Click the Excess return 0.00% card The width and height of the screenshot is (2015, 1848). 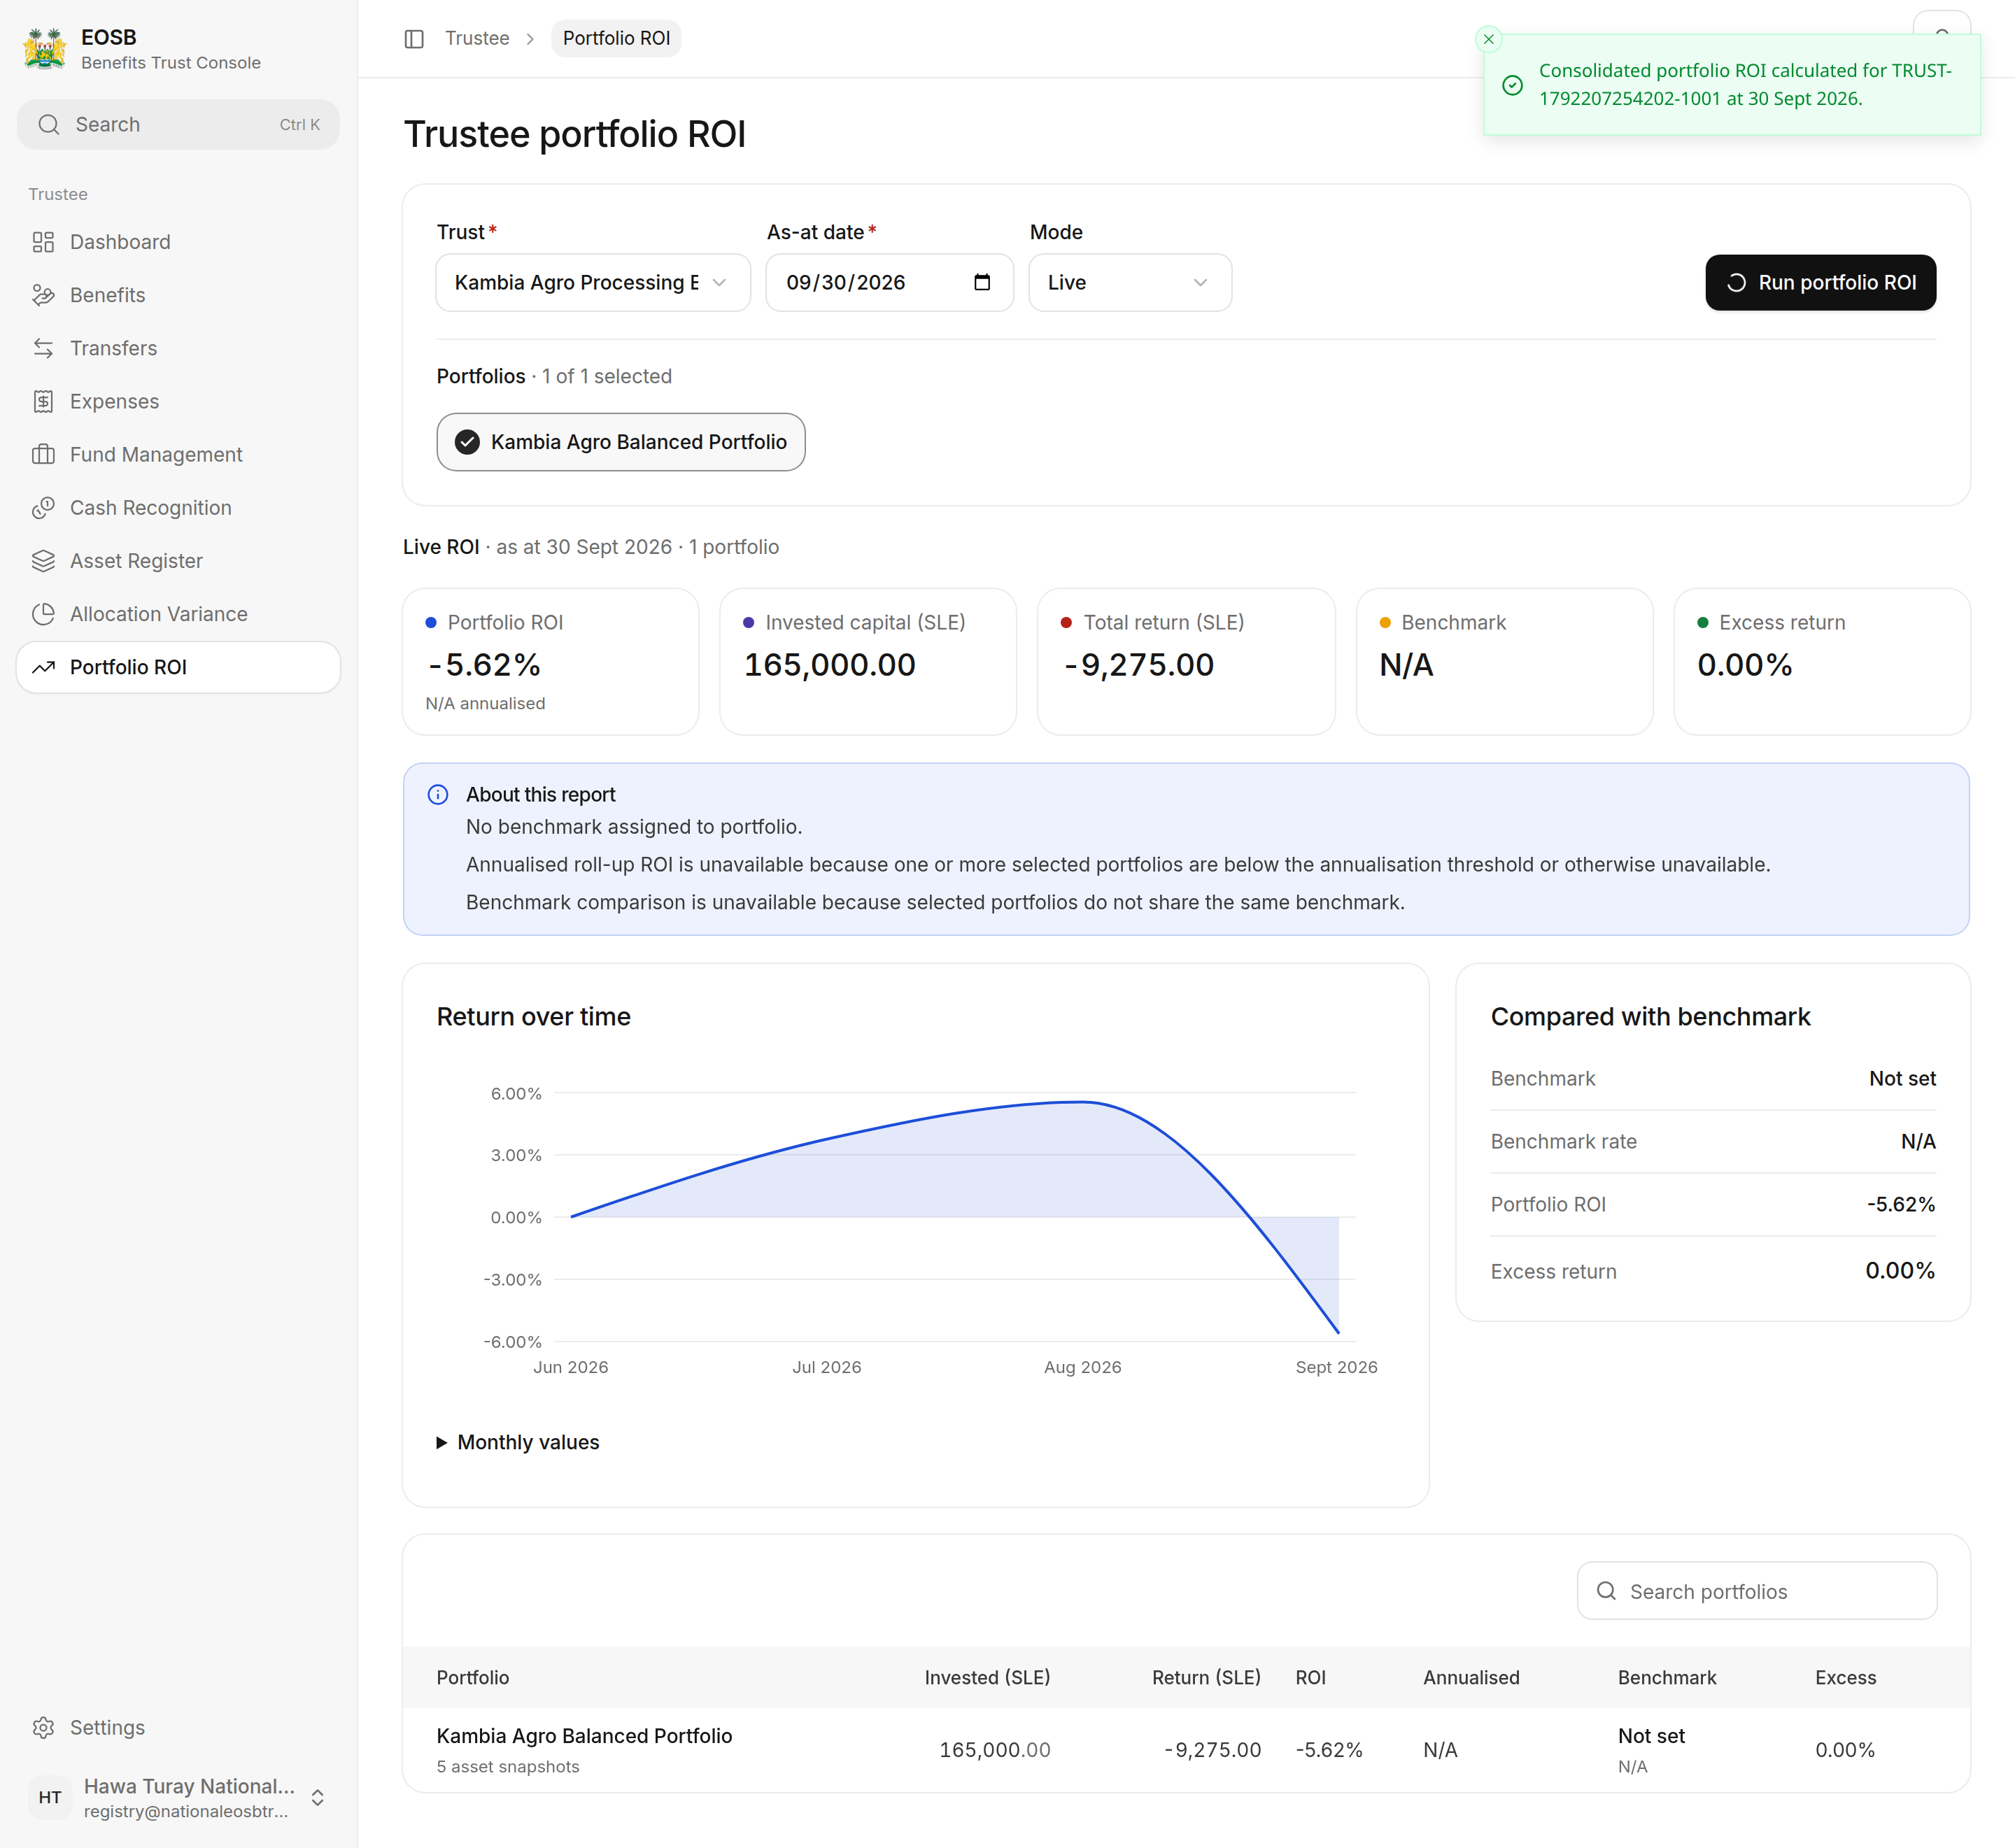tap(1822, 661)
